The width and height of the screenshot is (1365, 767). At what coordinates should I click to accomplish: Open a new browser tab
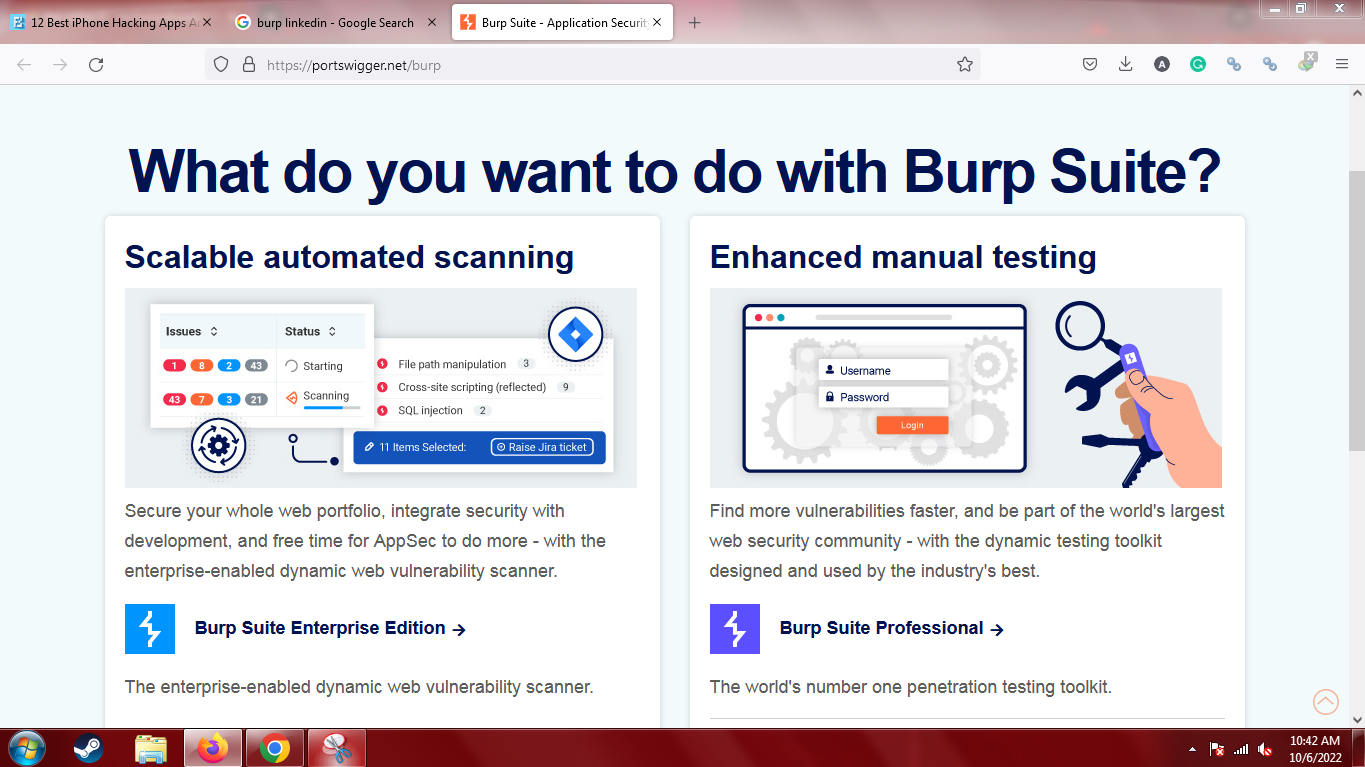[695, 23]
